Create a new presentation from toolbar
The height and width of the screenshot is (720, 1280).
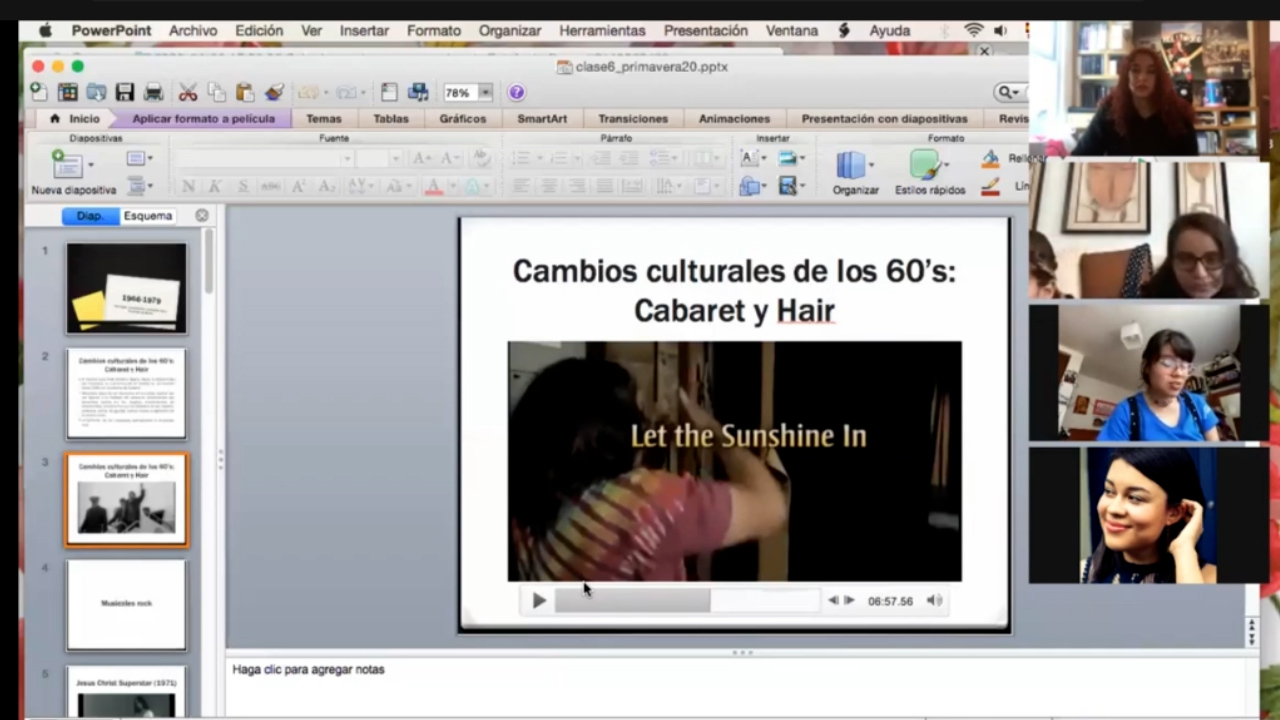click(38, 92)
